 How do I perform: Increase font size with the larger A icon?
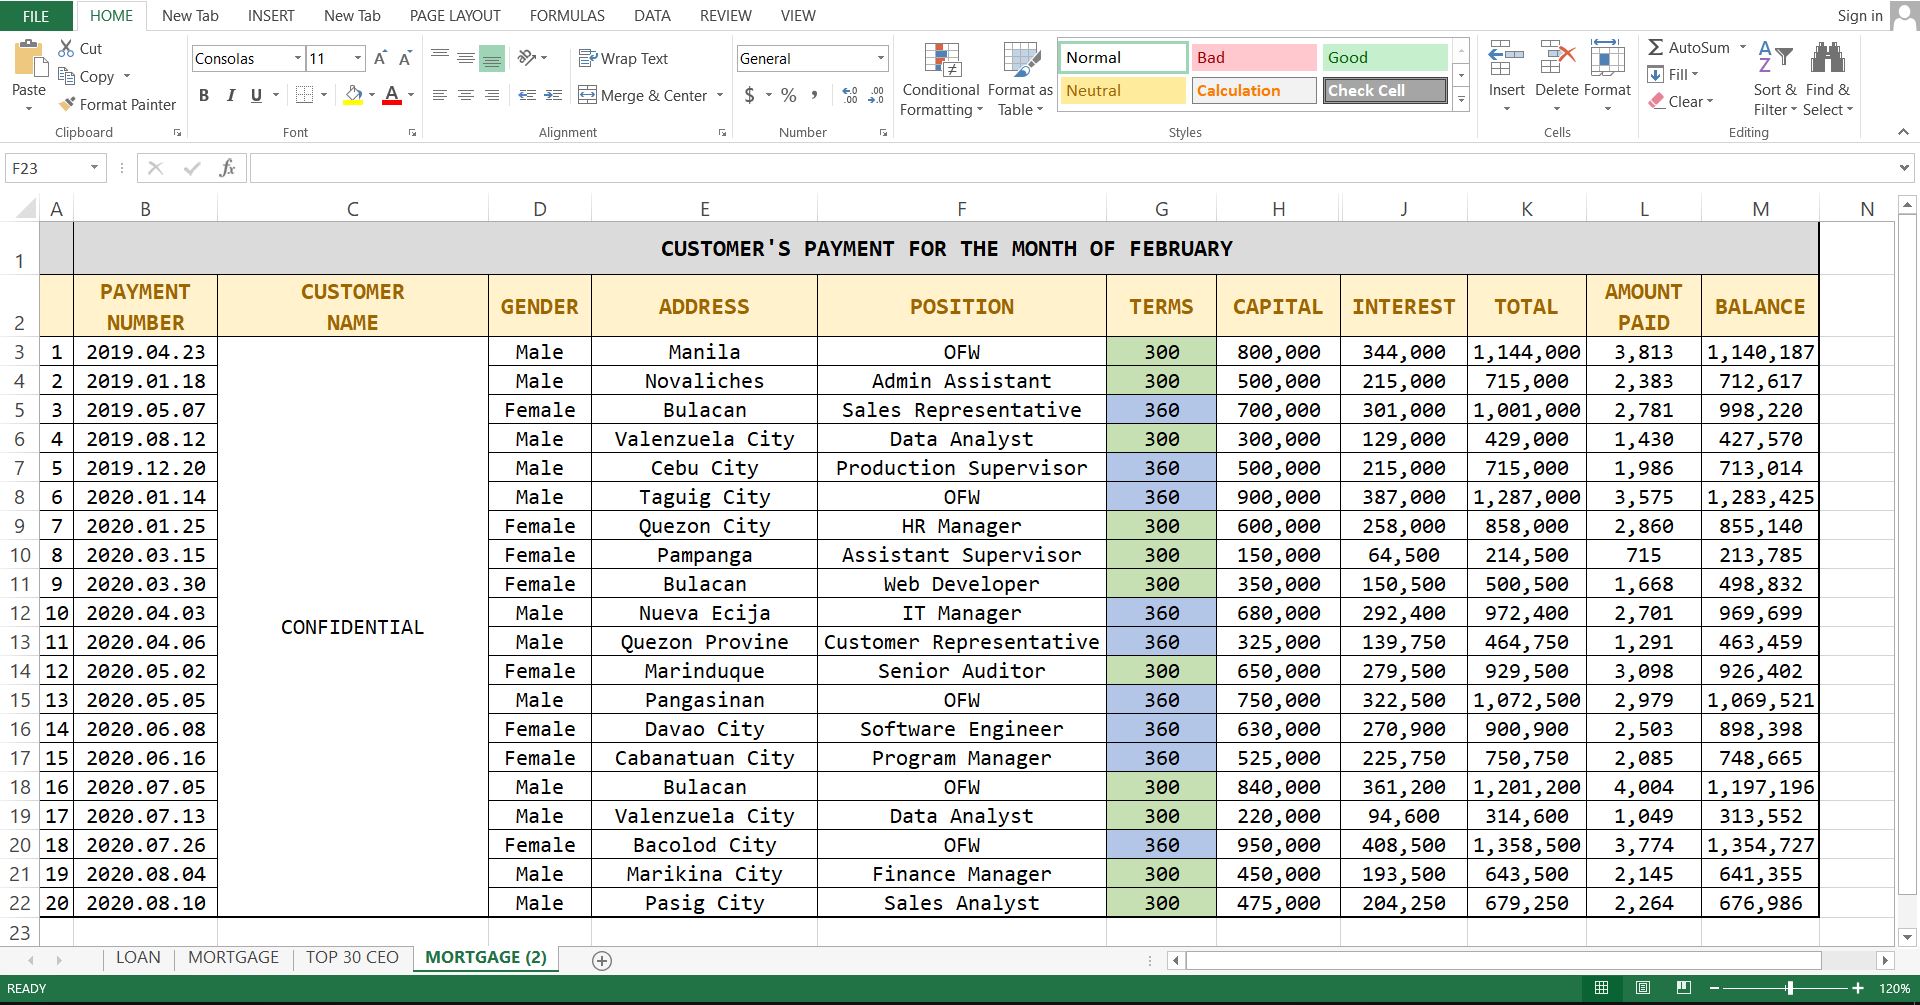pos(380,58)
